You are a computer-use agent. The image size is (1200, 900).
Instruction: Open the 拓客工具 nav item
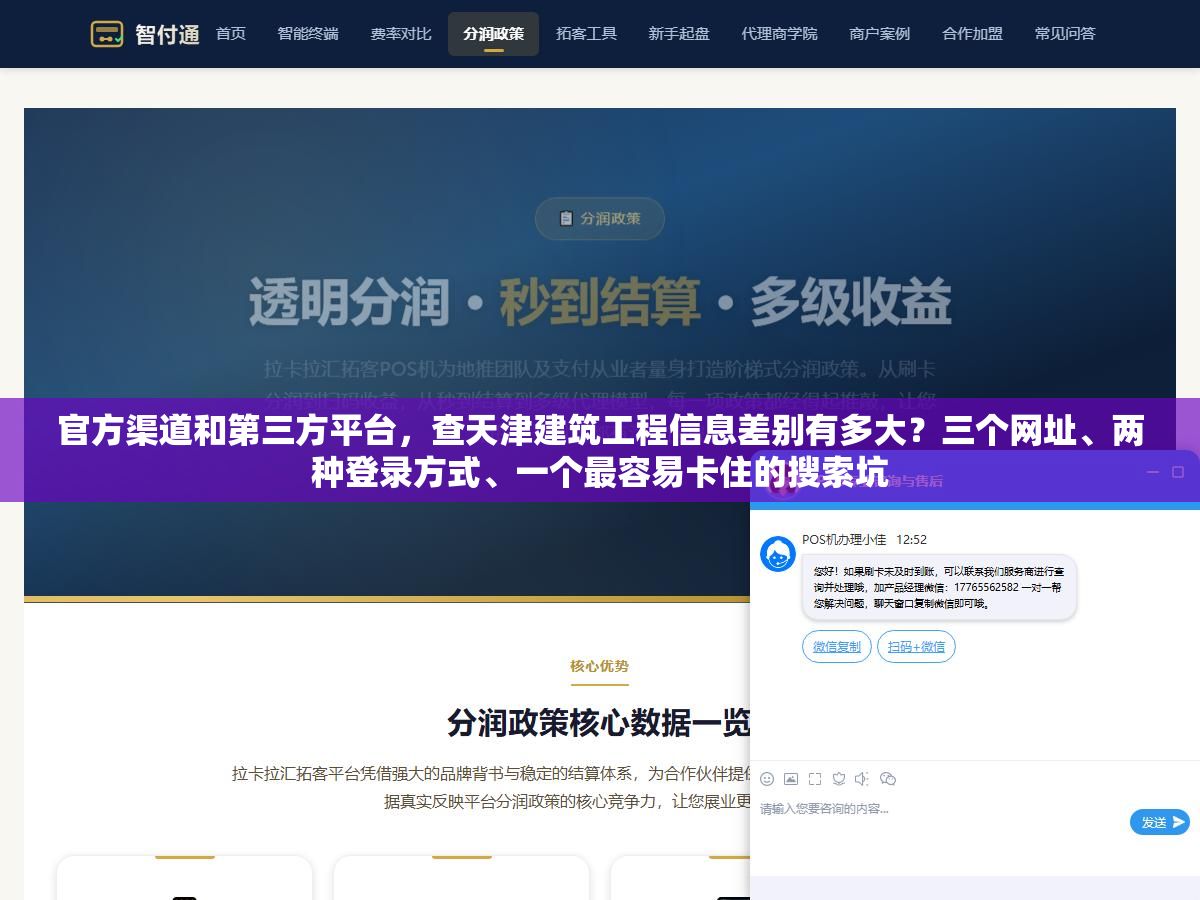586,34
